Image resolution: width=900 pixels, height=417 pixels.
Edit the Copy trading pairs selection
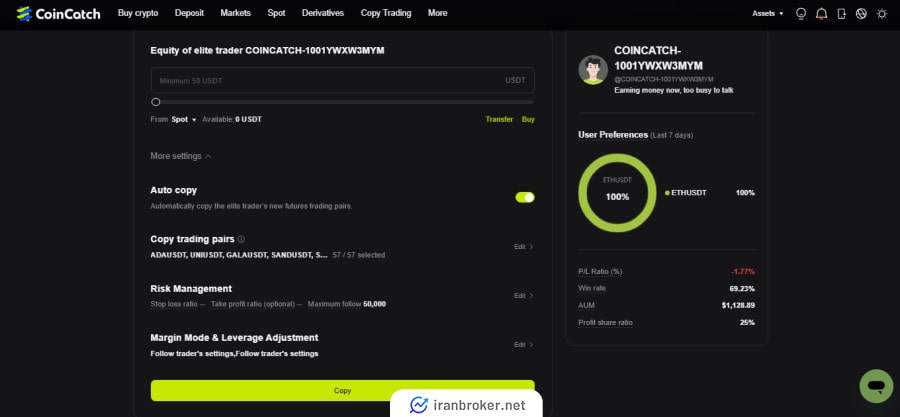click(523, 247)
